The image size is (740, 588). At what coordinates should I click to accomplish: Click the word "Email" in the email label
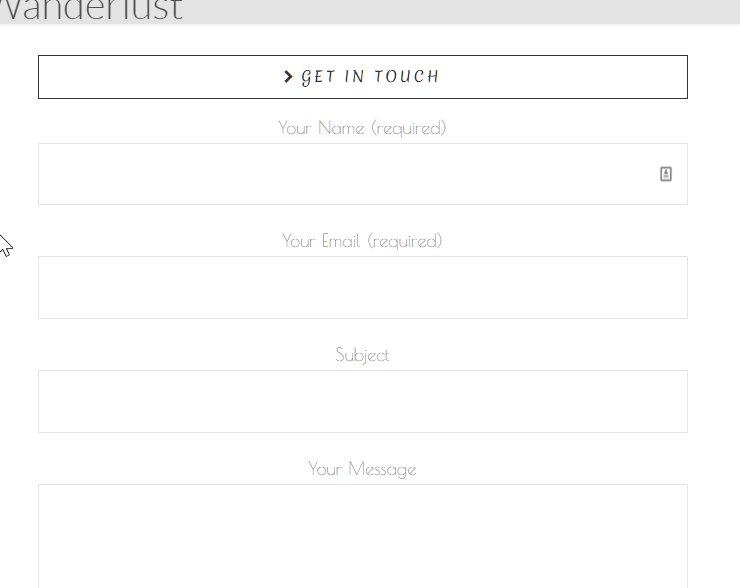point(341,241)
